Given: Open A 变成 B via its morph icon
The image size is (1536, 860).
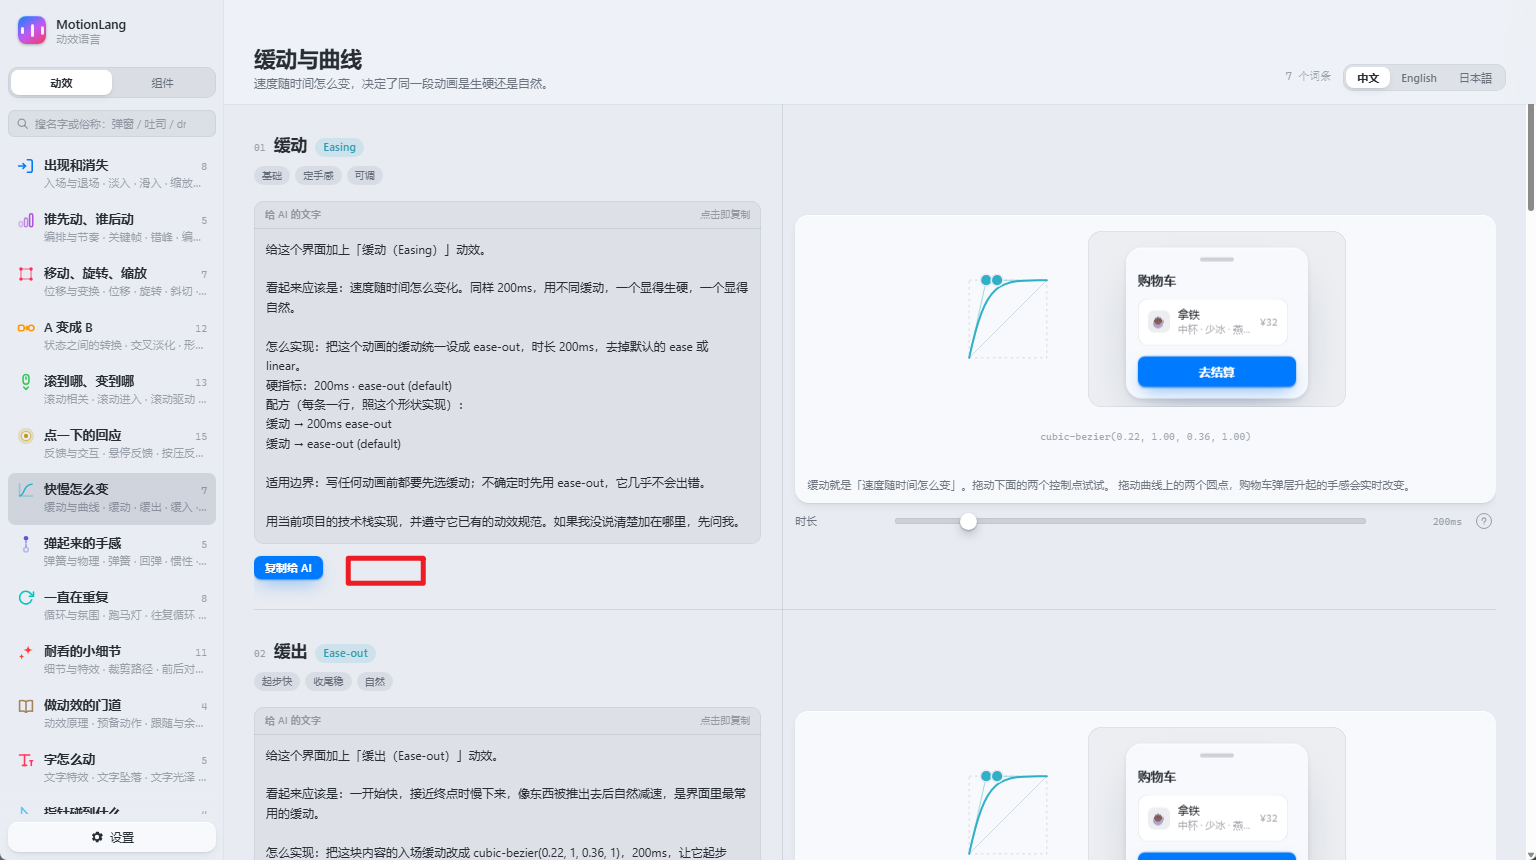Looking at the screenshot, I should click(x=26, y=328).
